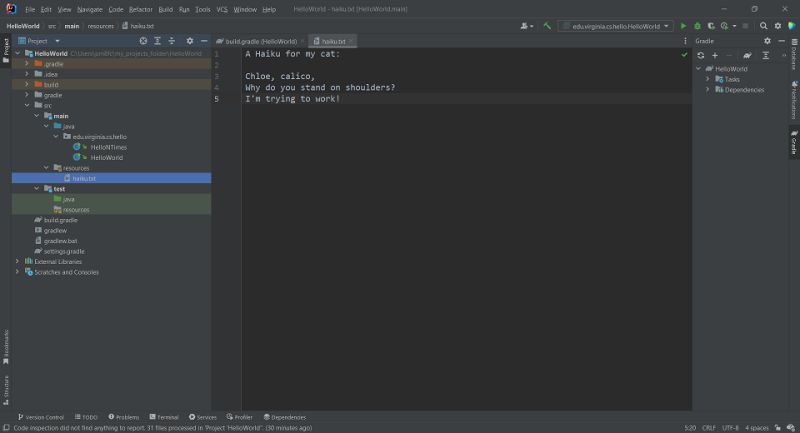Screen dimensions: 800x433
Task: Open Search Everywhere magnifier
Action: [763, 26]
